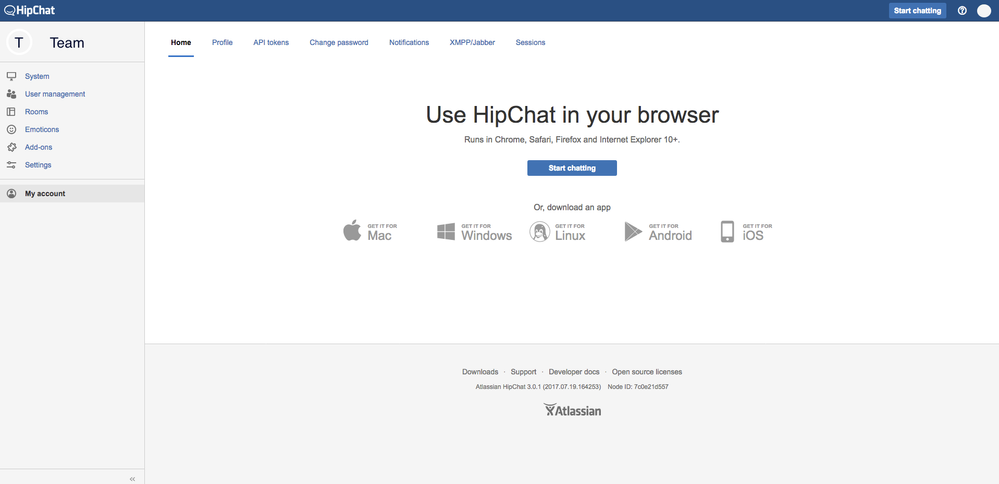This screenshot has height=484, width=999.
Task: Click the Team avatar circle with T
Action: tap(19, 43)
